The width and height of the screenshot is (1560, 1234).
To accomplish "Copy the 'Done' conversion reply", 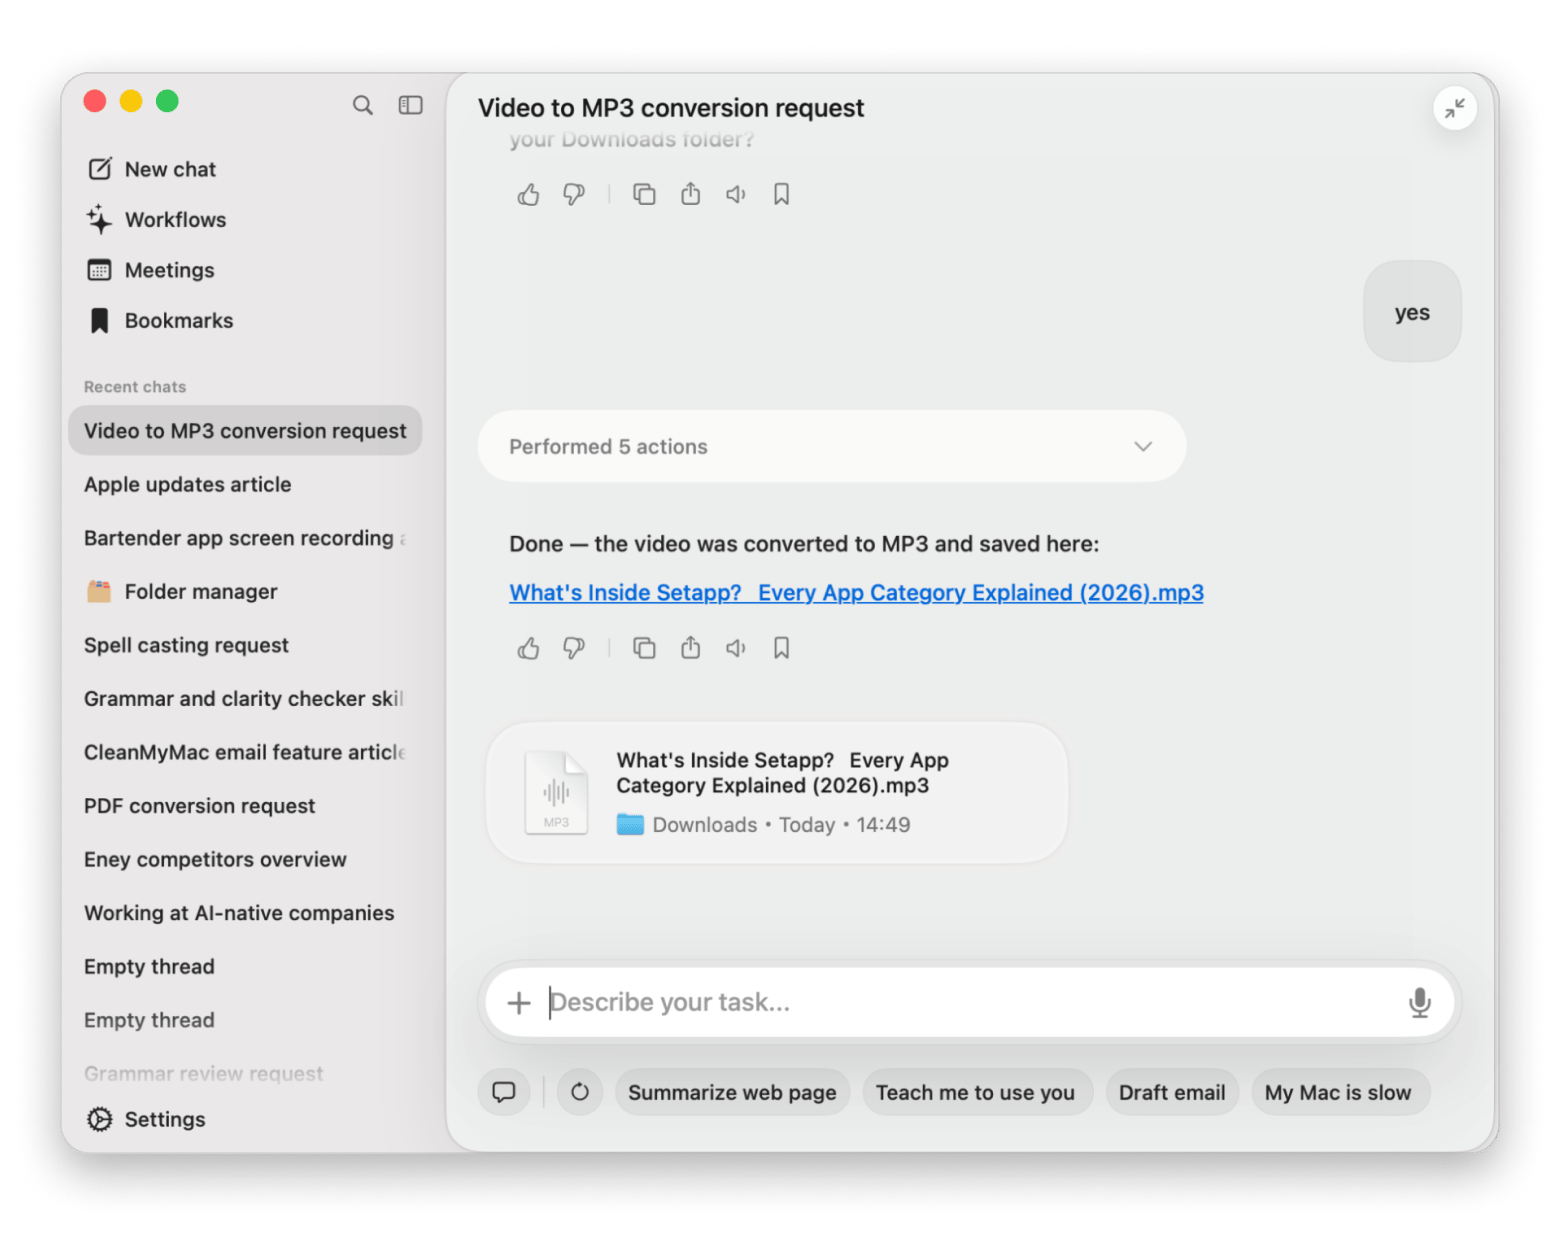I will (644, 648).
